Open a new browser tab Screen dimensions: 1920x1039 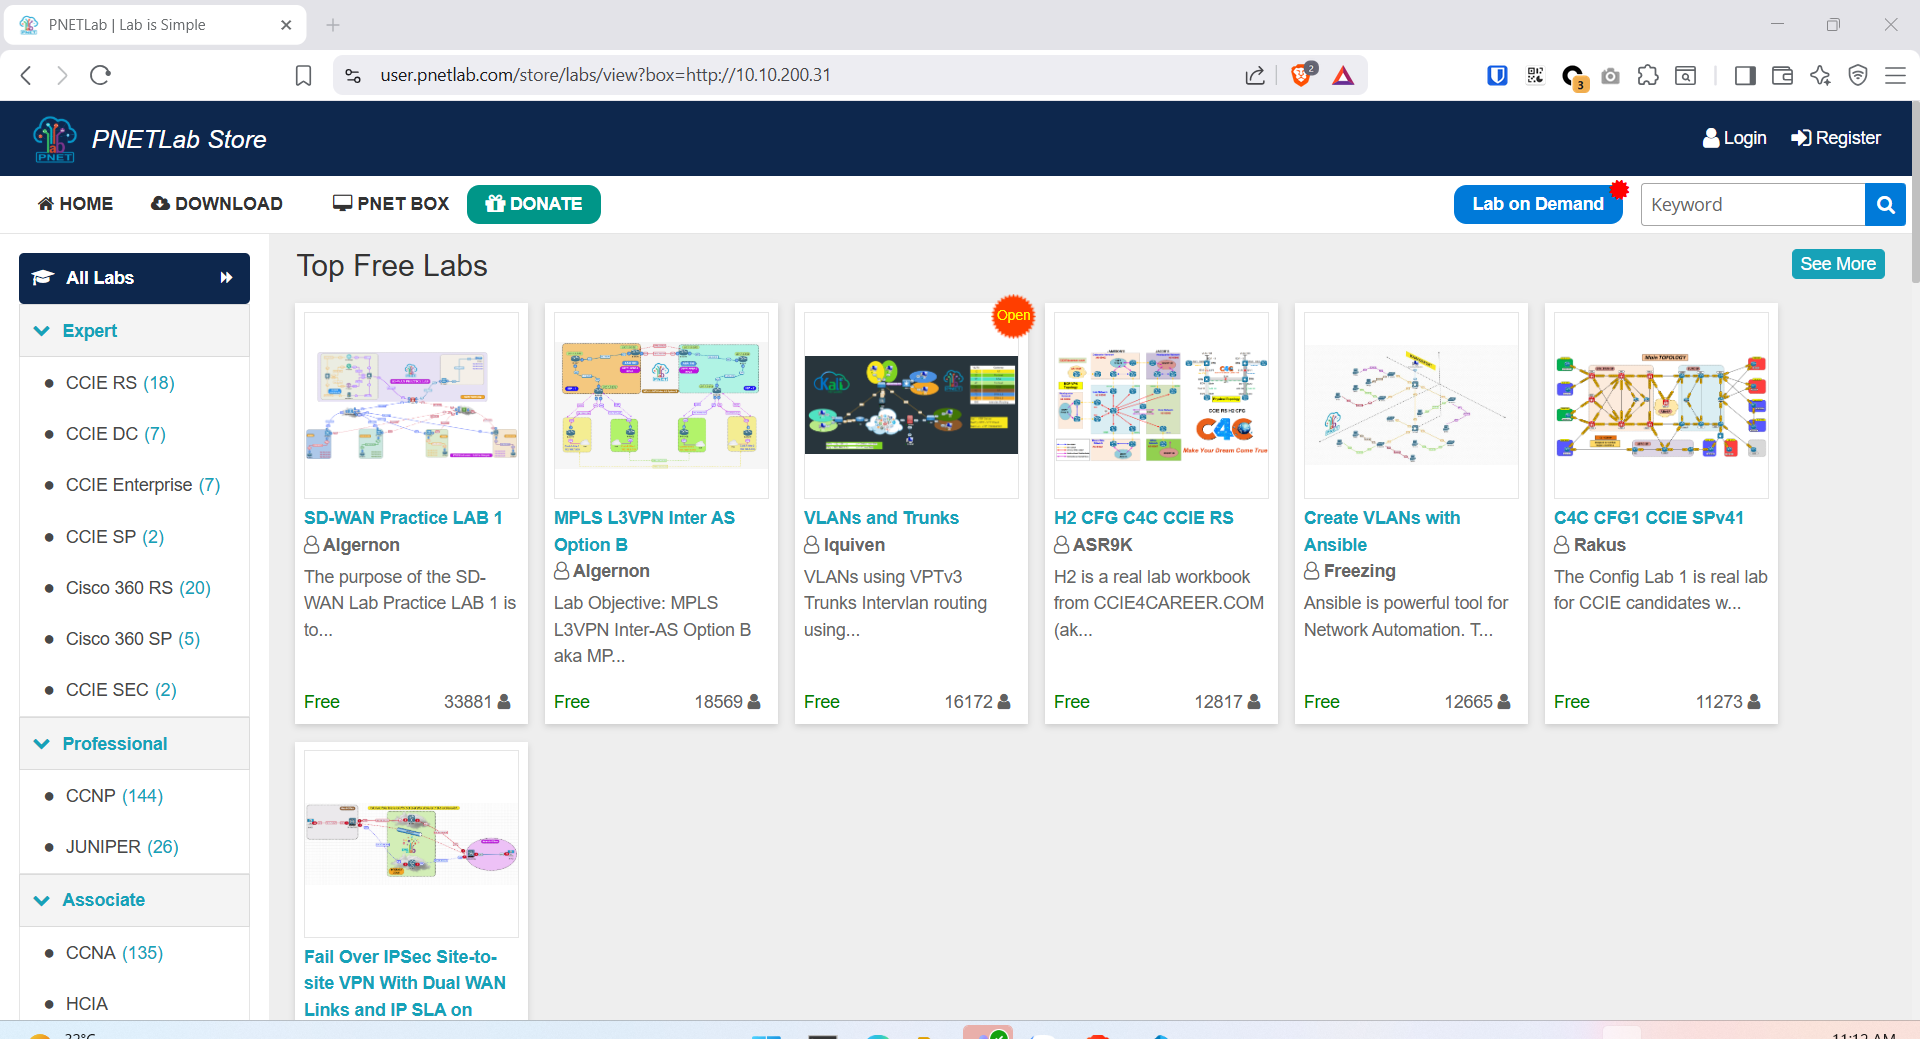pyautogui.click(x=333, y=25)
